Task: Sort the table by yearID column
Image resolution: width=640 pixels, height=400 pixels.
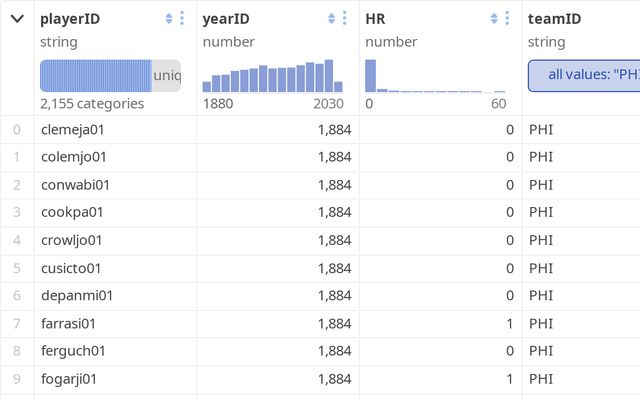Action: pyautogui.click(x=332, y=19)
